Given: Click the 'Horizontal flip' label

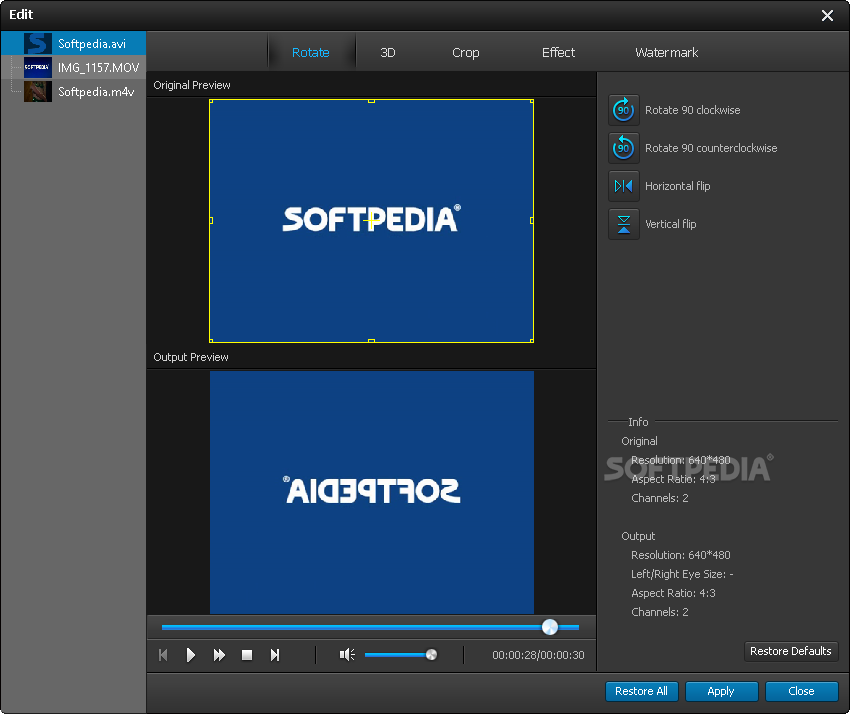Looking at the screenshot, I should pyautogui.click(x=678, y=186).
